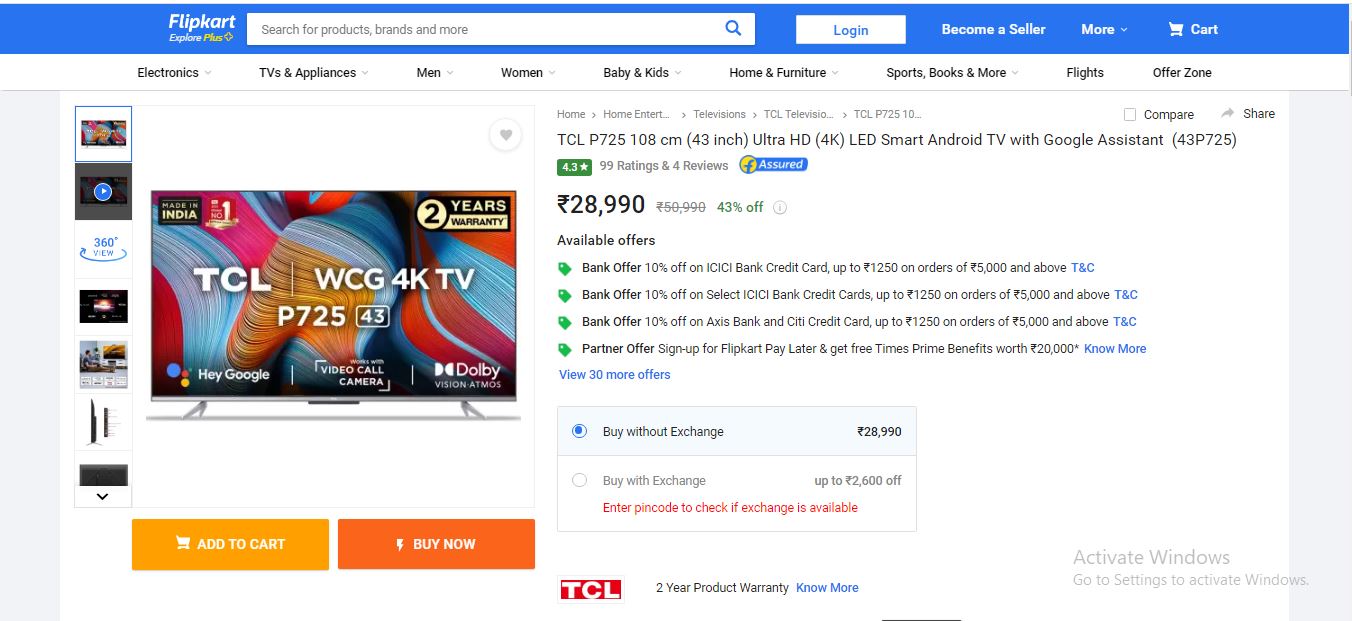1352x621 pixels.
Task: Click the Flipkart Assured badge
Action: 773,165
